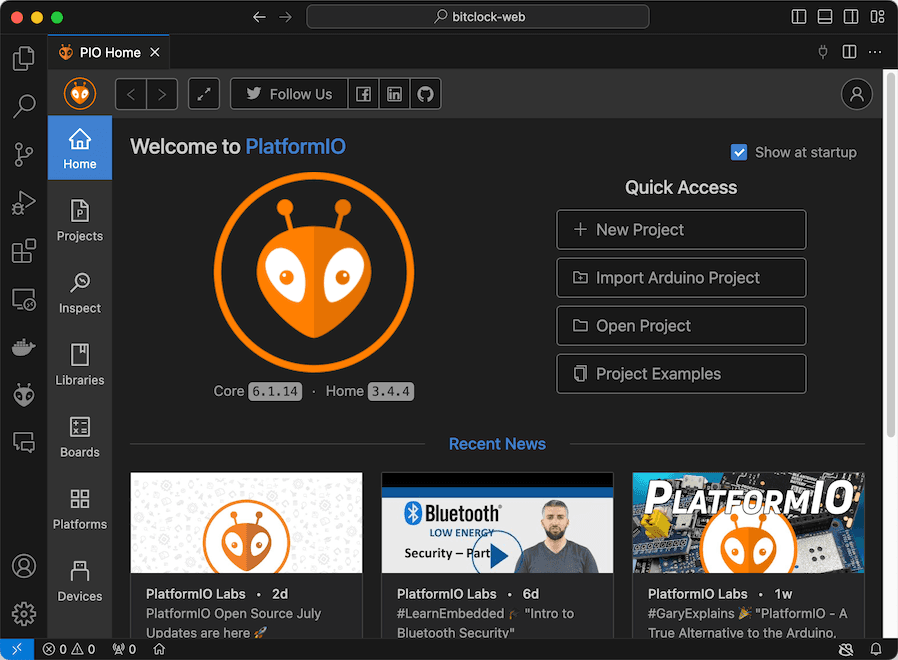Click Import Arduino Project button
The height and width of the screenshot is (660, 898).
[x=681, y=278]
